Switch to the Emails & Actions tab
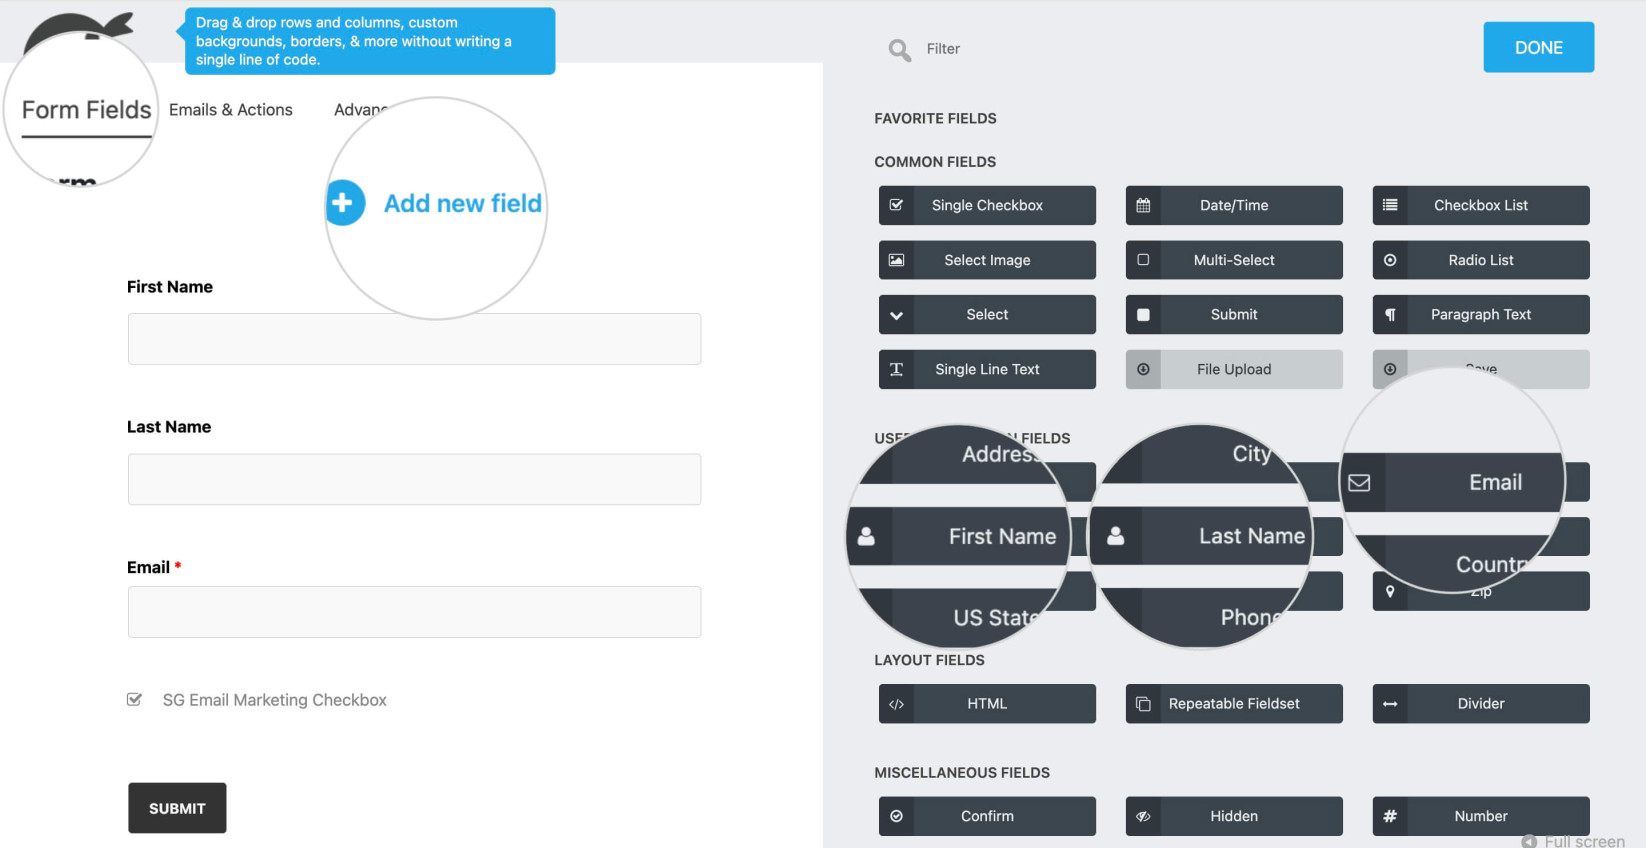The width and height of the screenshot is (1646, 848). click(x=231, y=110)
